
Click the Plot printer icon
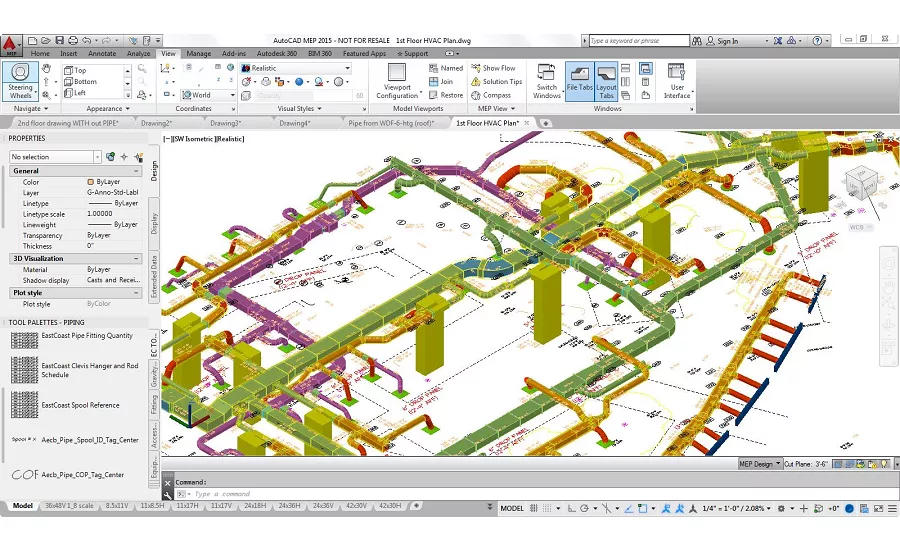click(73, 41)
